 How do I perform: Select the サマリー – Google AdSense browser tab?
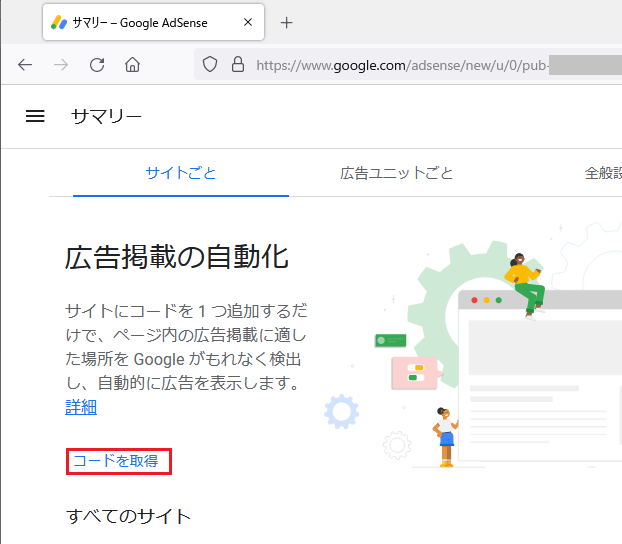140,22
